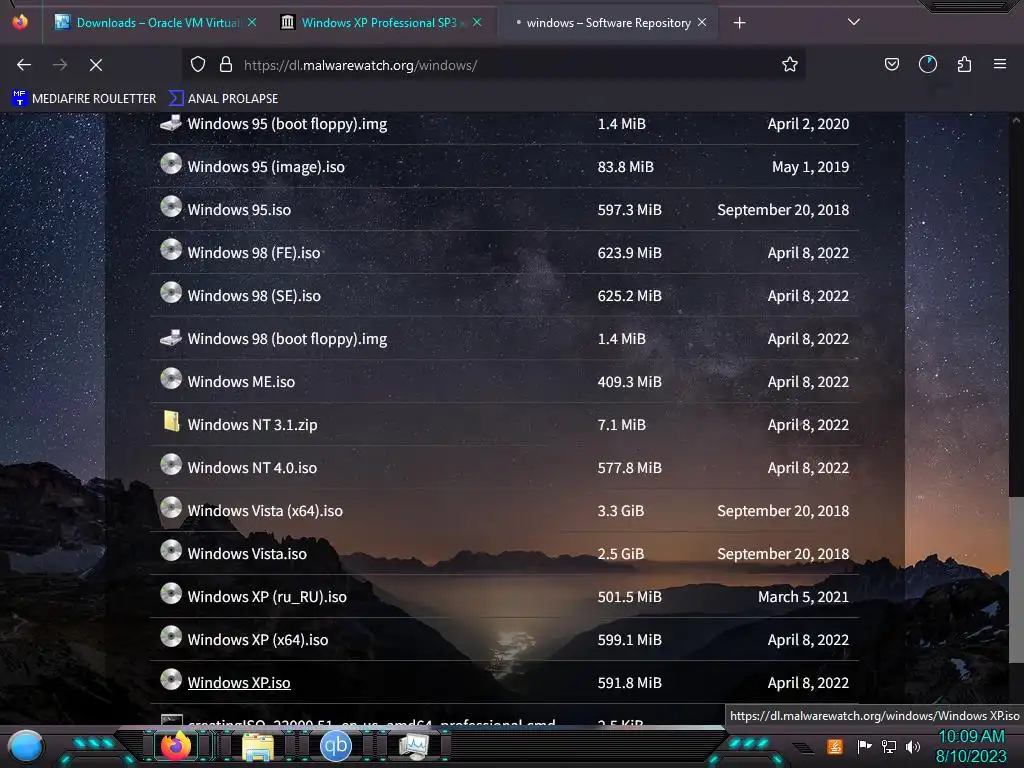Screen dimensions: 1024x768
Task: Open File Explorer from the taskbar
Action: 258,746
